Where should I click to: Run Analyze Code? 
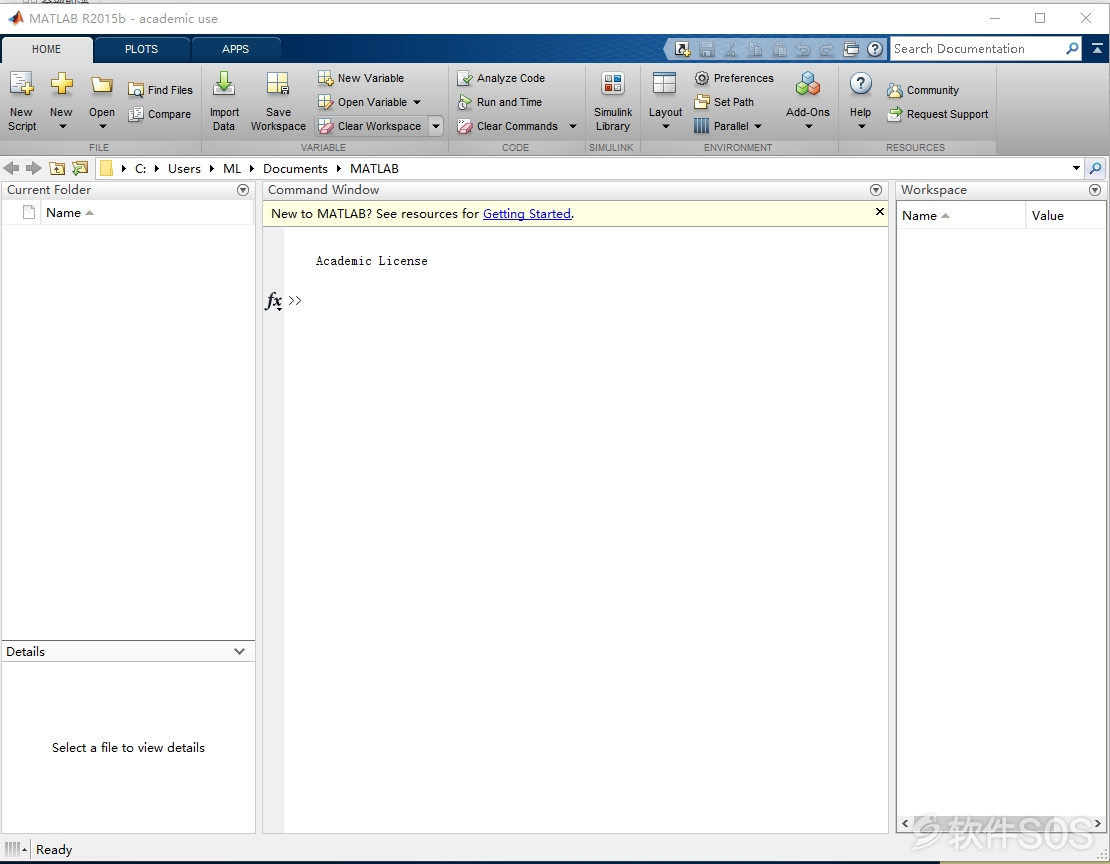(x=501, y=78)
